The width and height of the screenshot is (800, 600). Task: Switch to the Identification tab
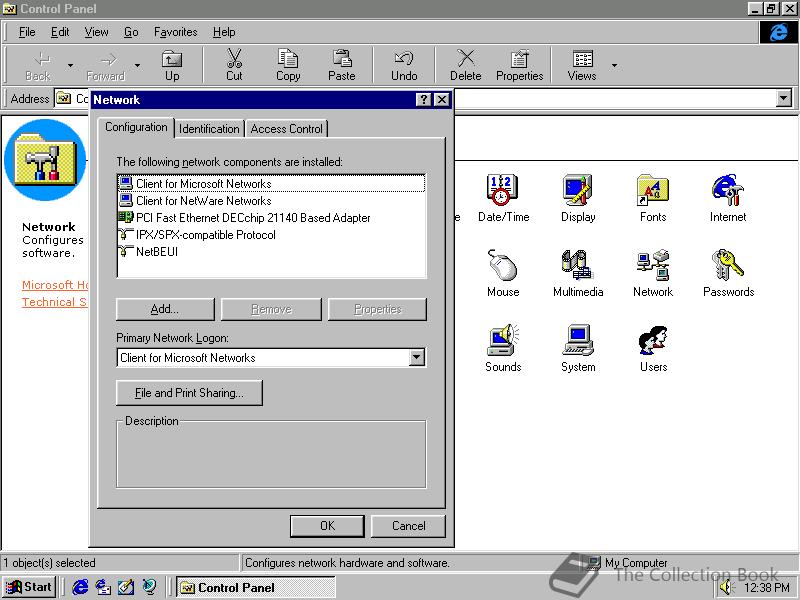(209, 129)
